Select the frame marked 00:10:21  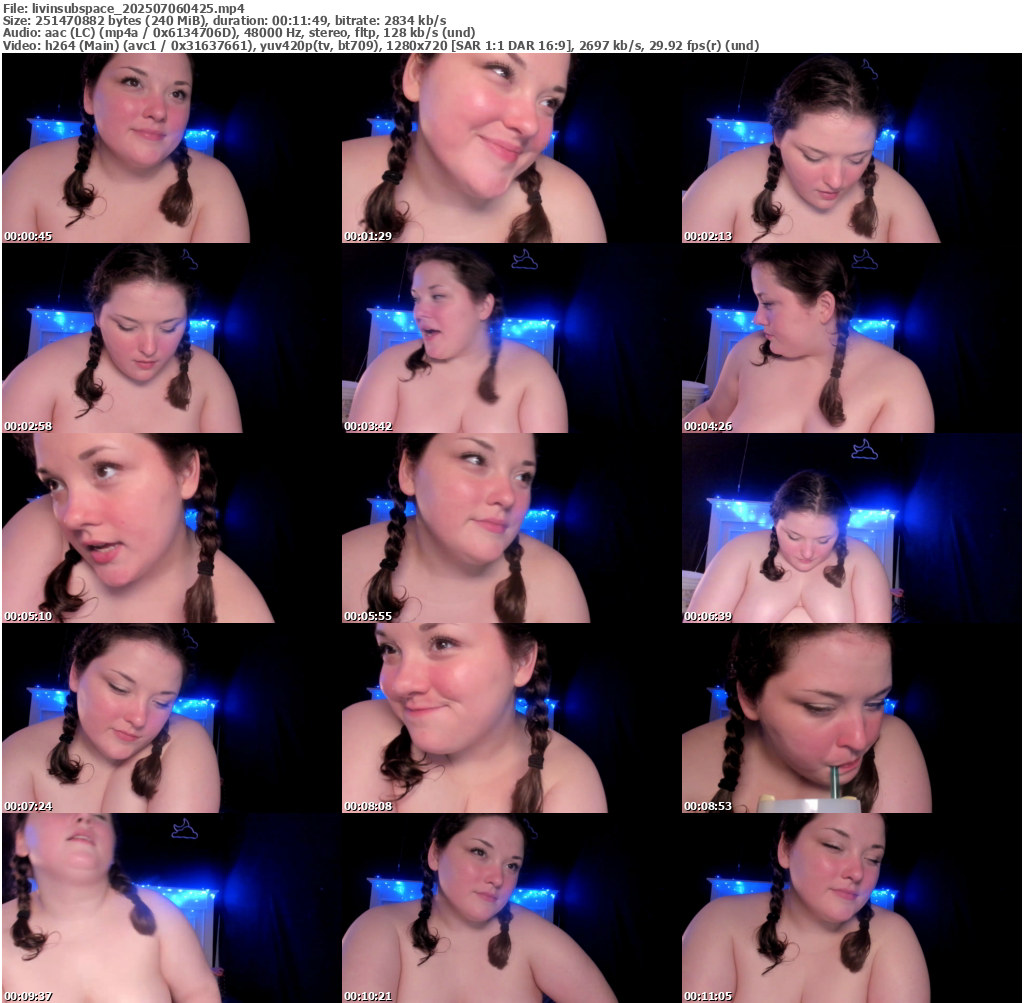(x=511, y=908)
